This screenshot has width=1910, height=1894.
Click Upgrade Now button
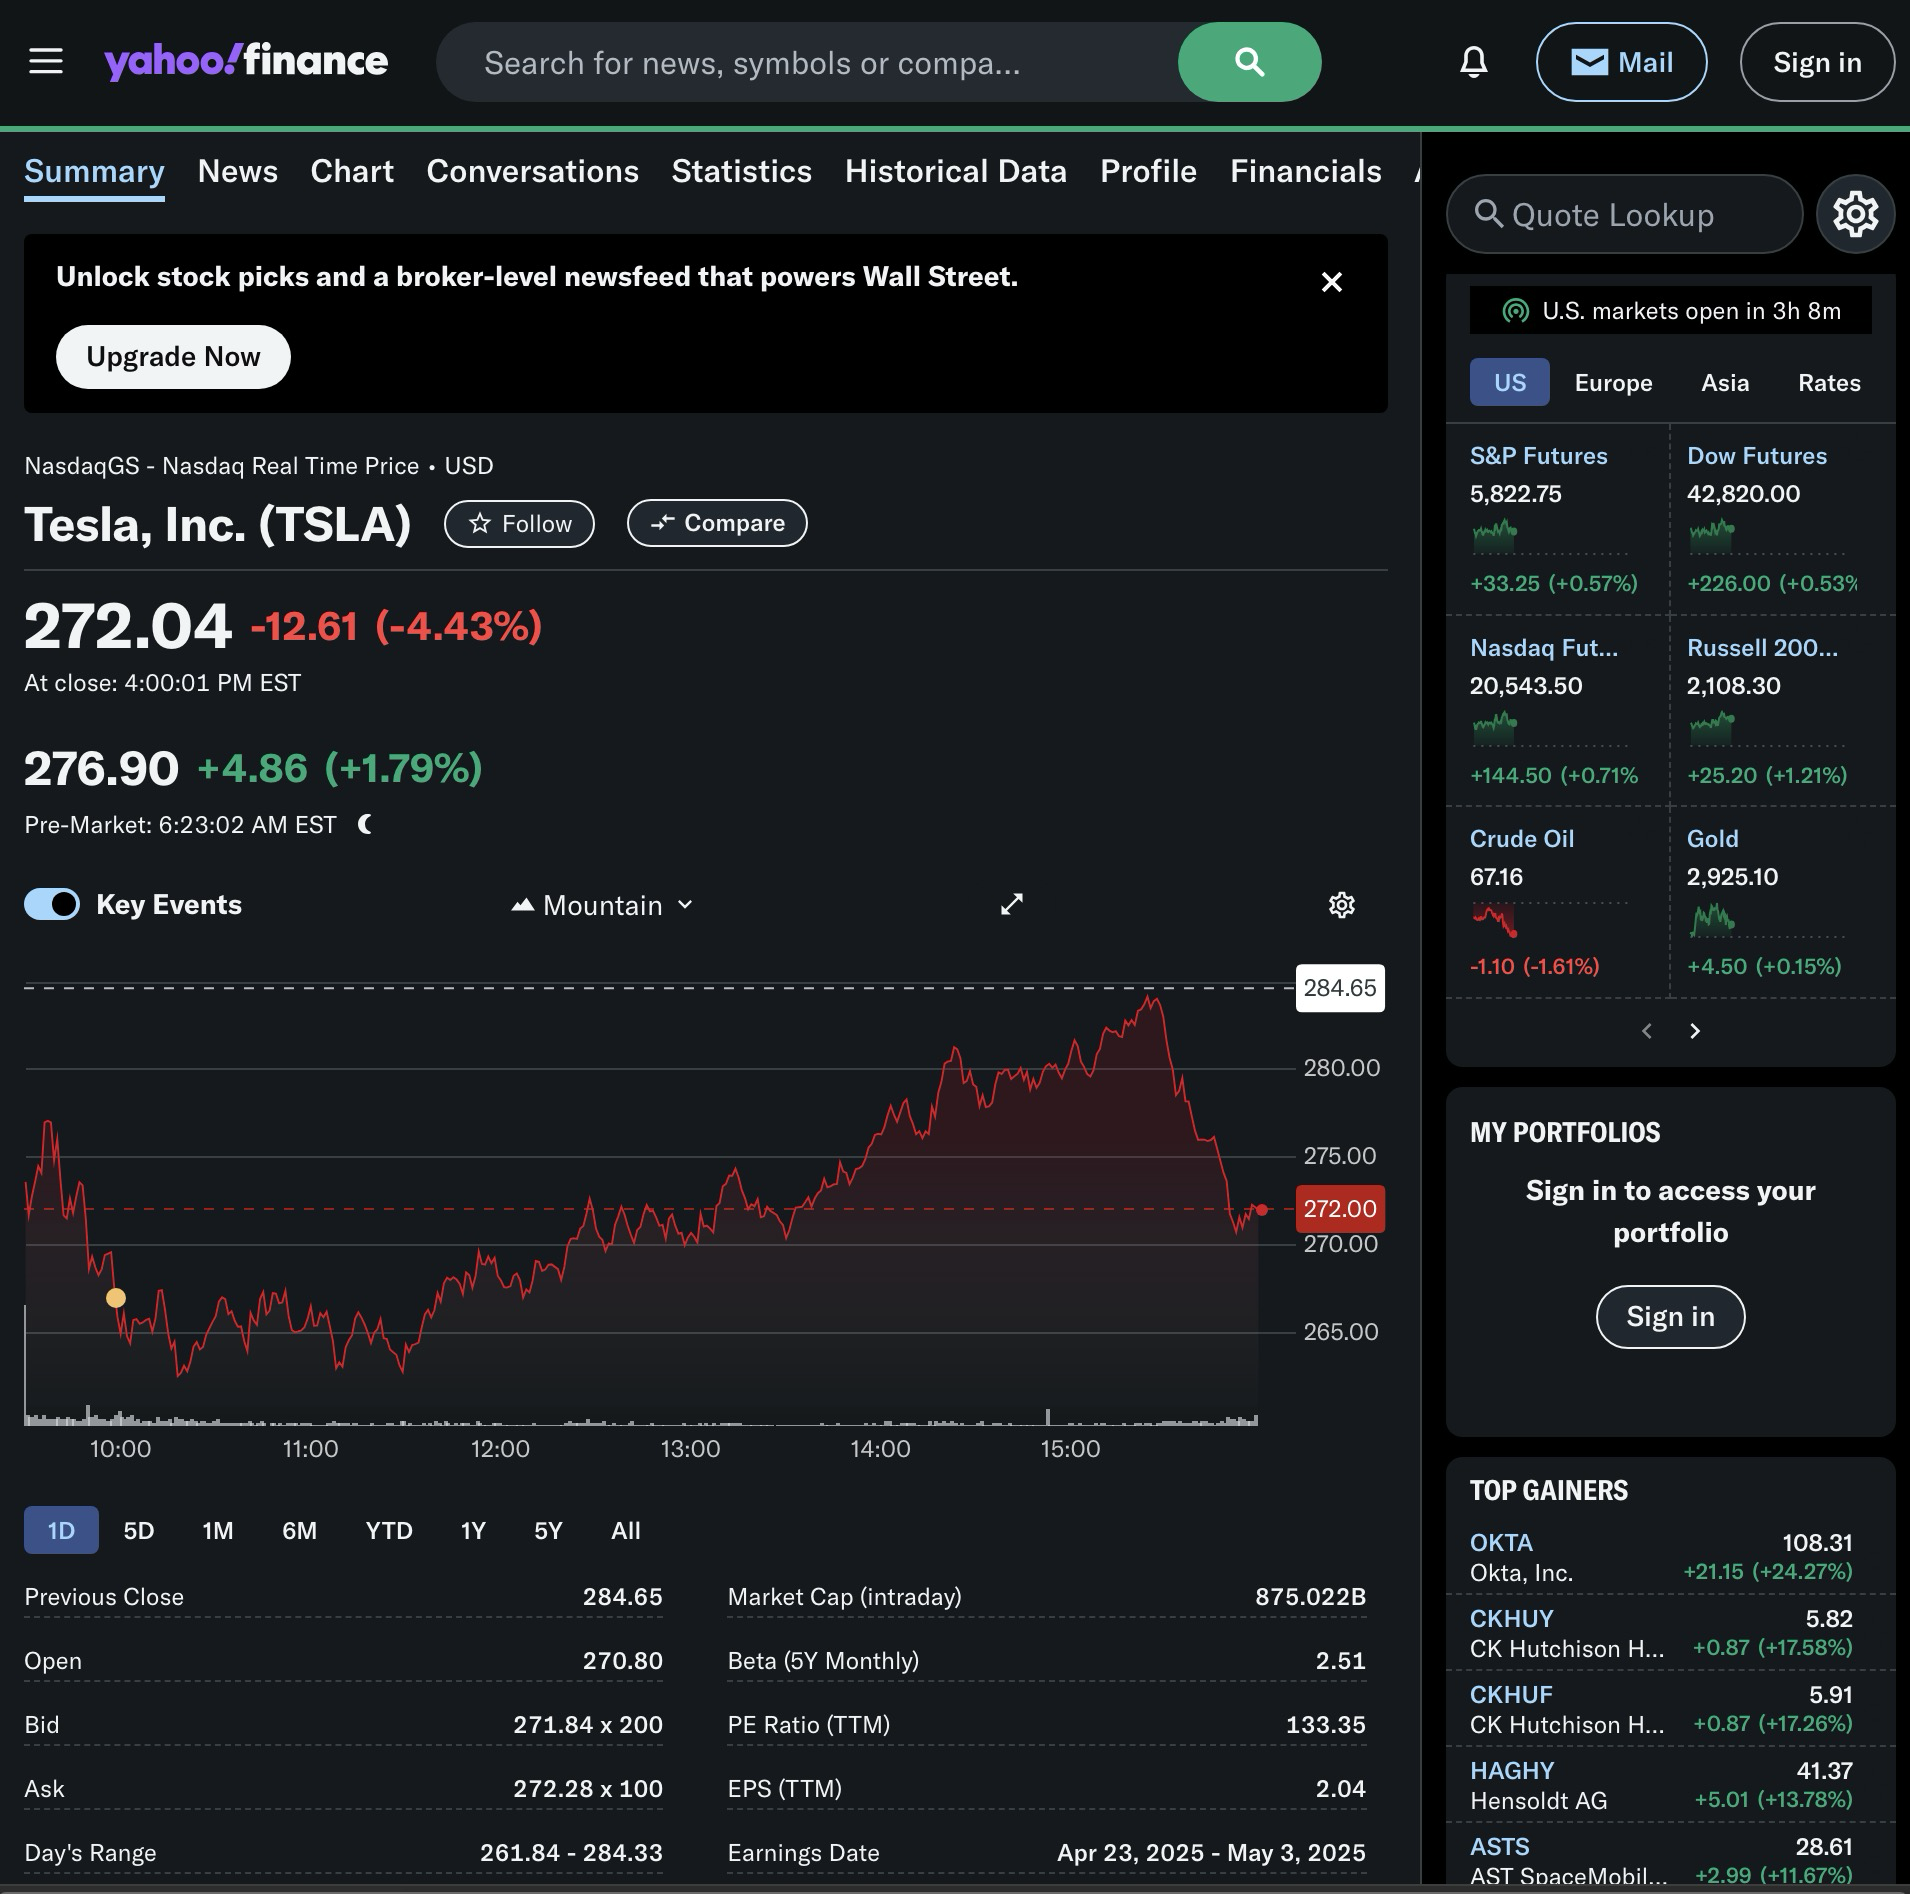(x=173, y=357)
